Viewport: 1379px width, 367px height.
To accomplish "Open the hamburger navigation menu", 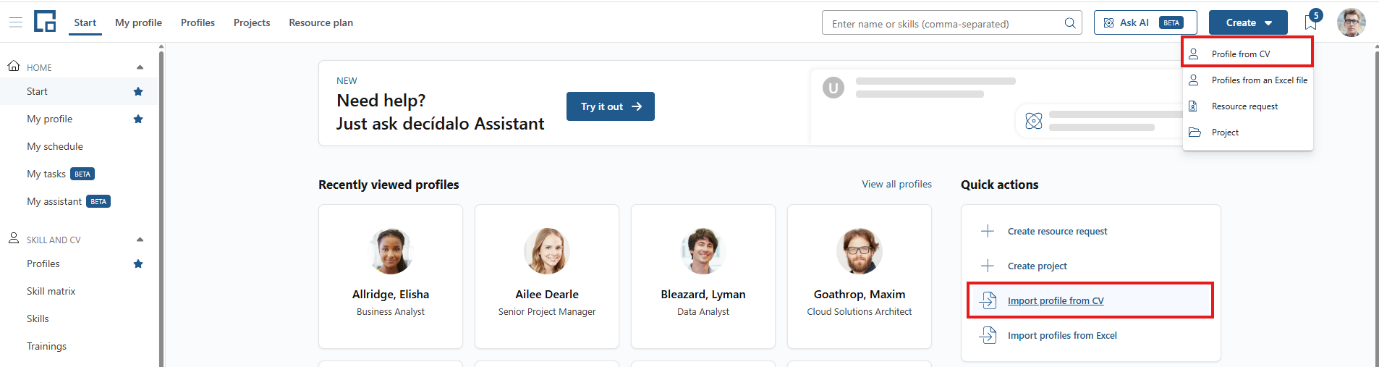I will click(15, 22).
